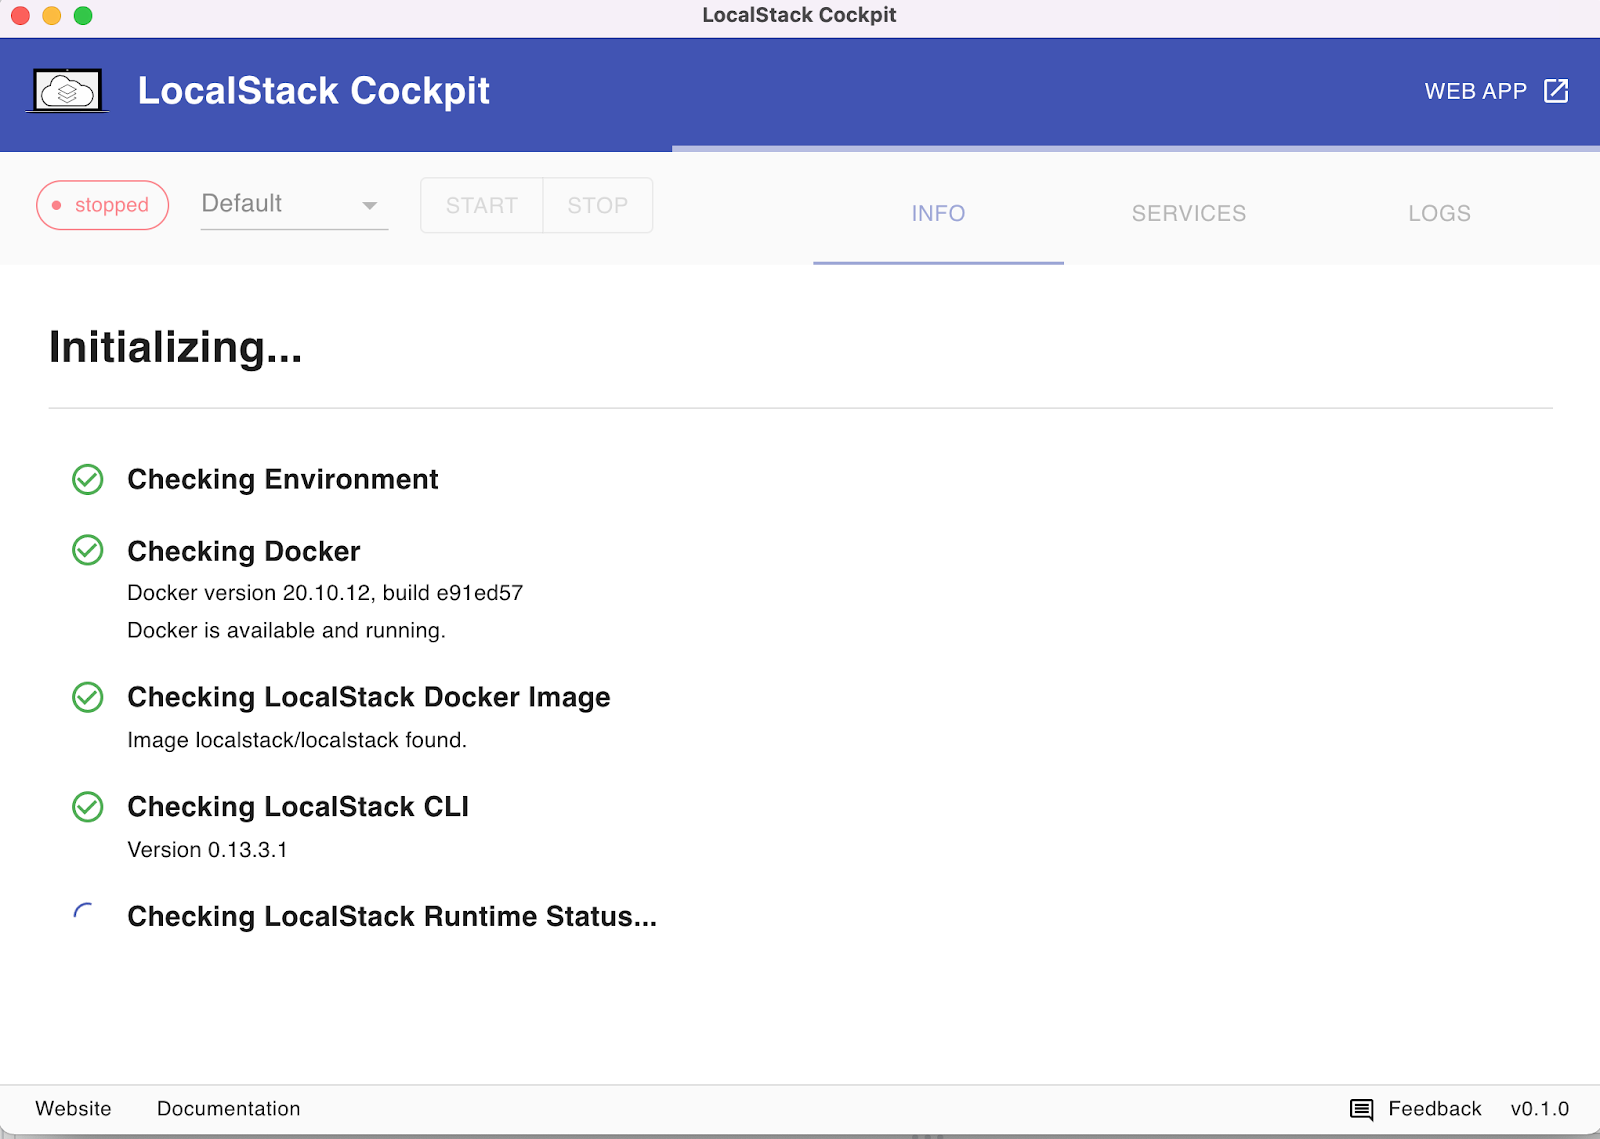Click checkmark icon for Checking LocalStack CLI
Screen dimensions: 1600x1139
88,807
